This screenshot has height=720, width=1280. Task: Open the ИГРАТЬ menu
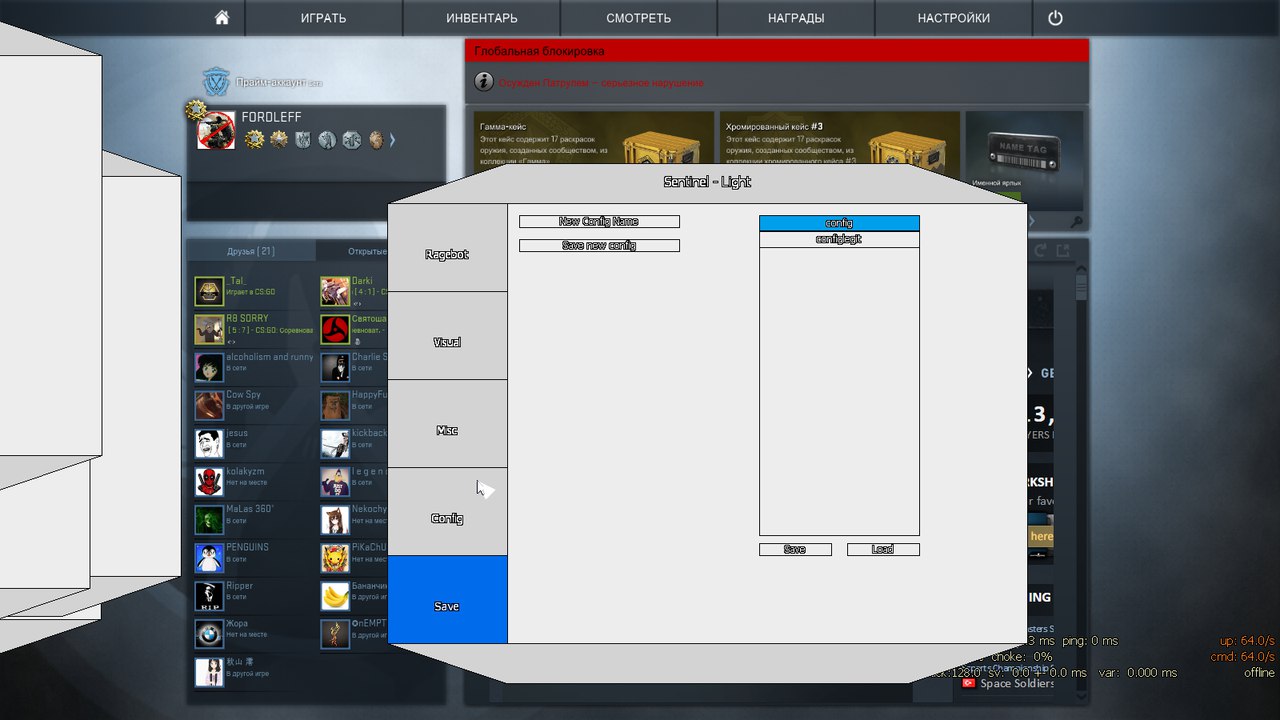tap(324, 18)
